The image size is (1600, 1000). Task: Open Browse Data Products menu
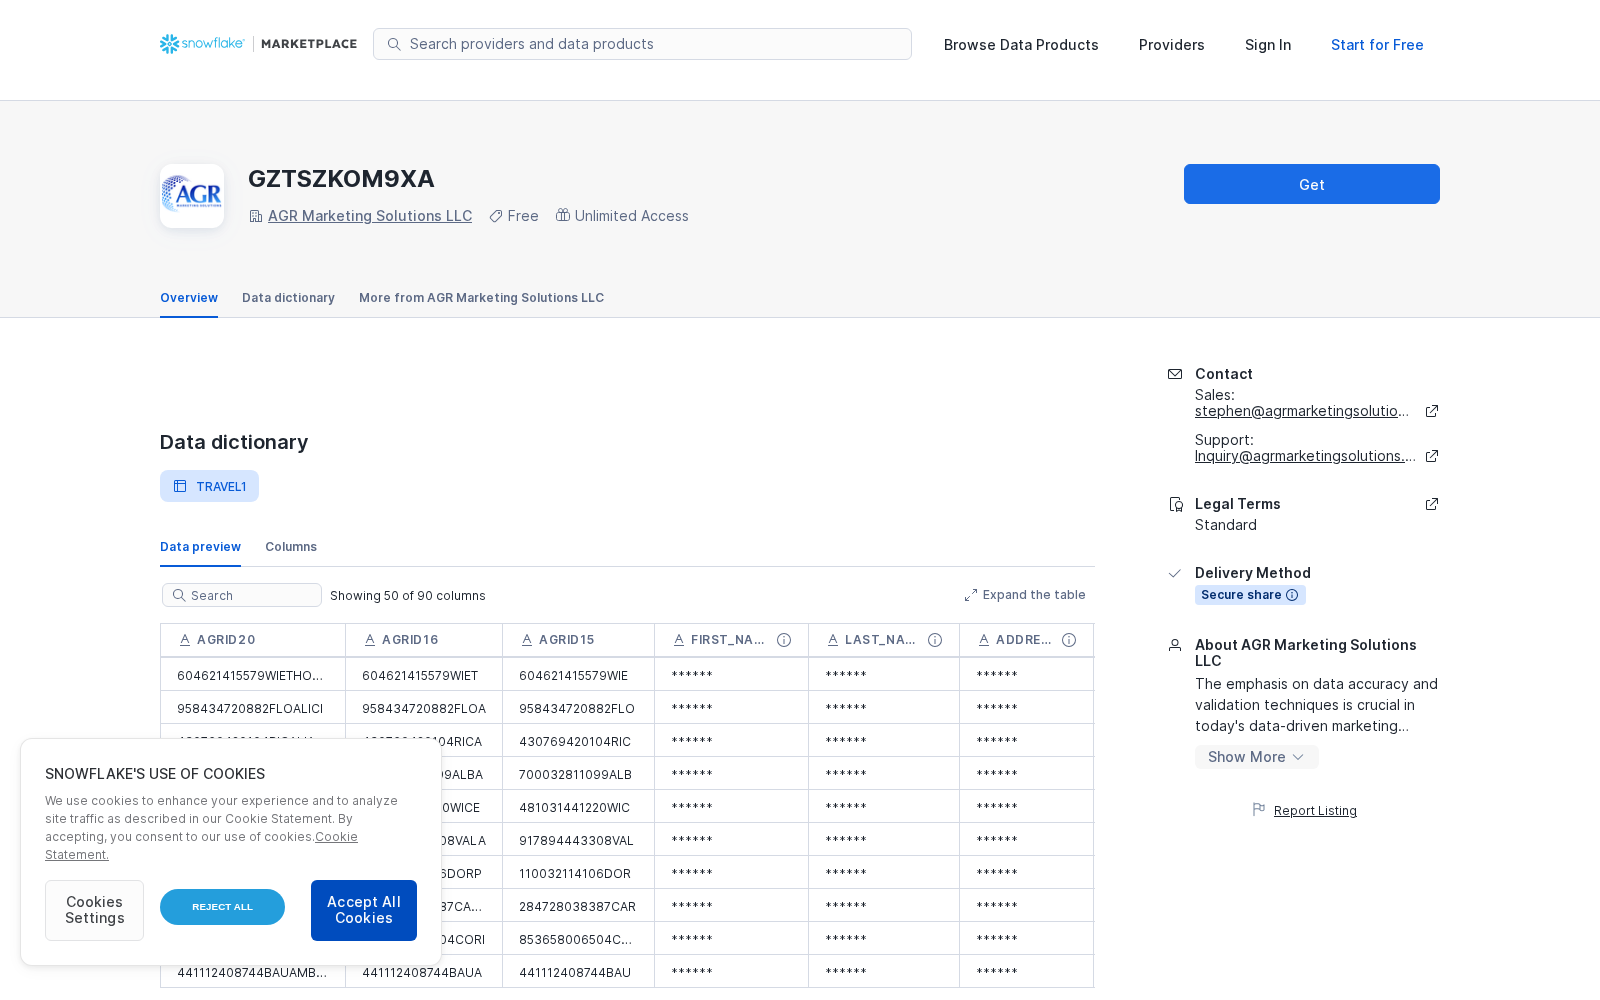click(x=1021, y=45)
